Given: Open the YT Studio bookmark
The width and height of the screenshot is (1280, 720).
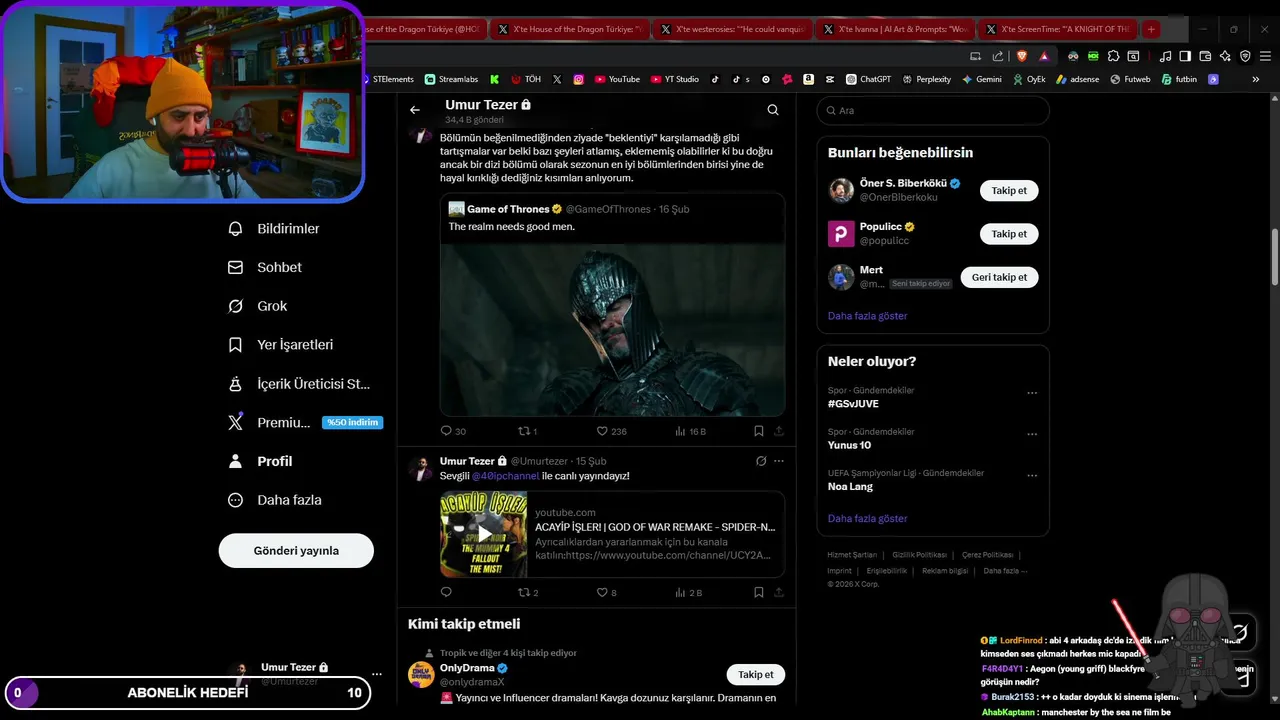Looking at the screenshot, I should [675, 79].
